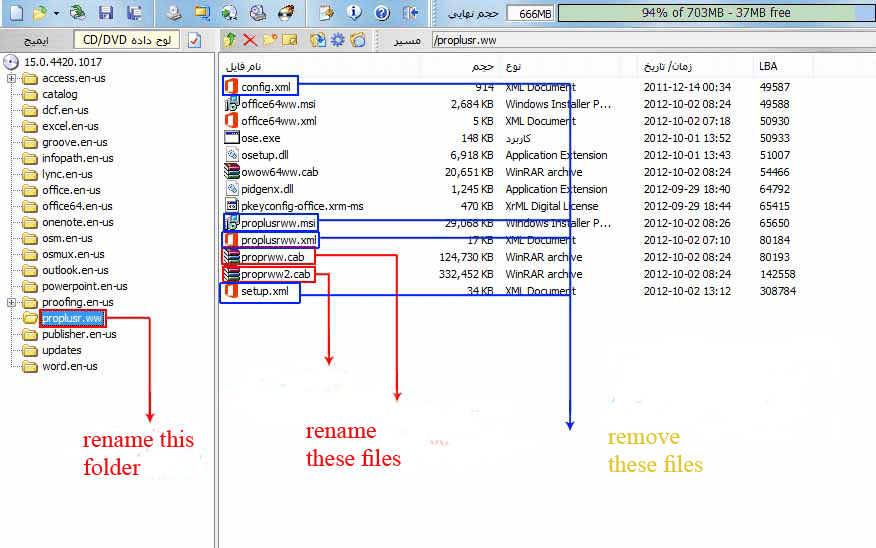Open the recent files dropdown arrow beside Open
The height and width of the screenshot is (548, 876).
point(56,13)
